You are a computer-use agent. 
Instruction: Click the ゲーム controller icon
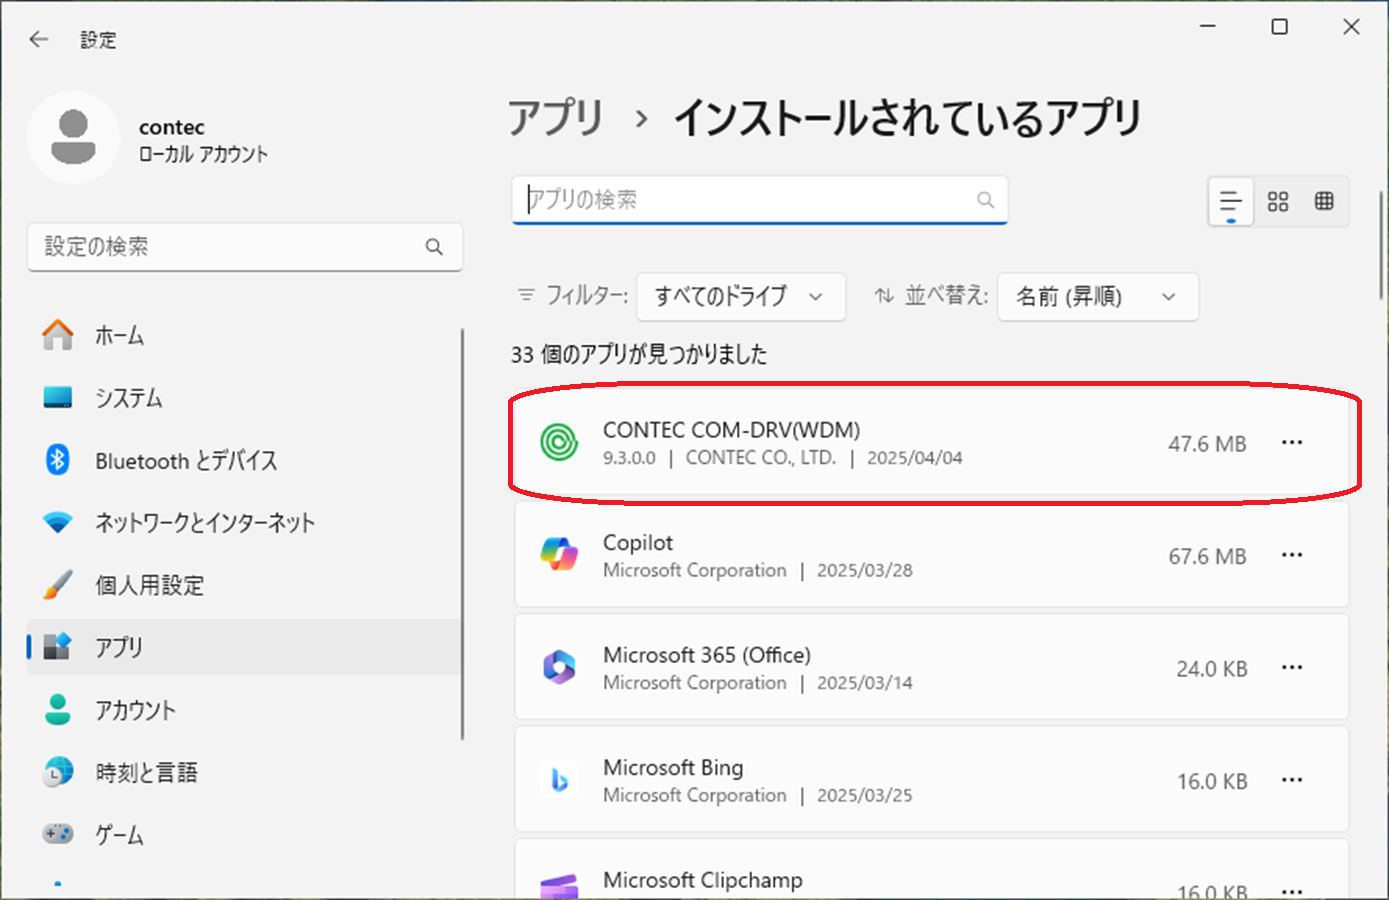point(58,833)
